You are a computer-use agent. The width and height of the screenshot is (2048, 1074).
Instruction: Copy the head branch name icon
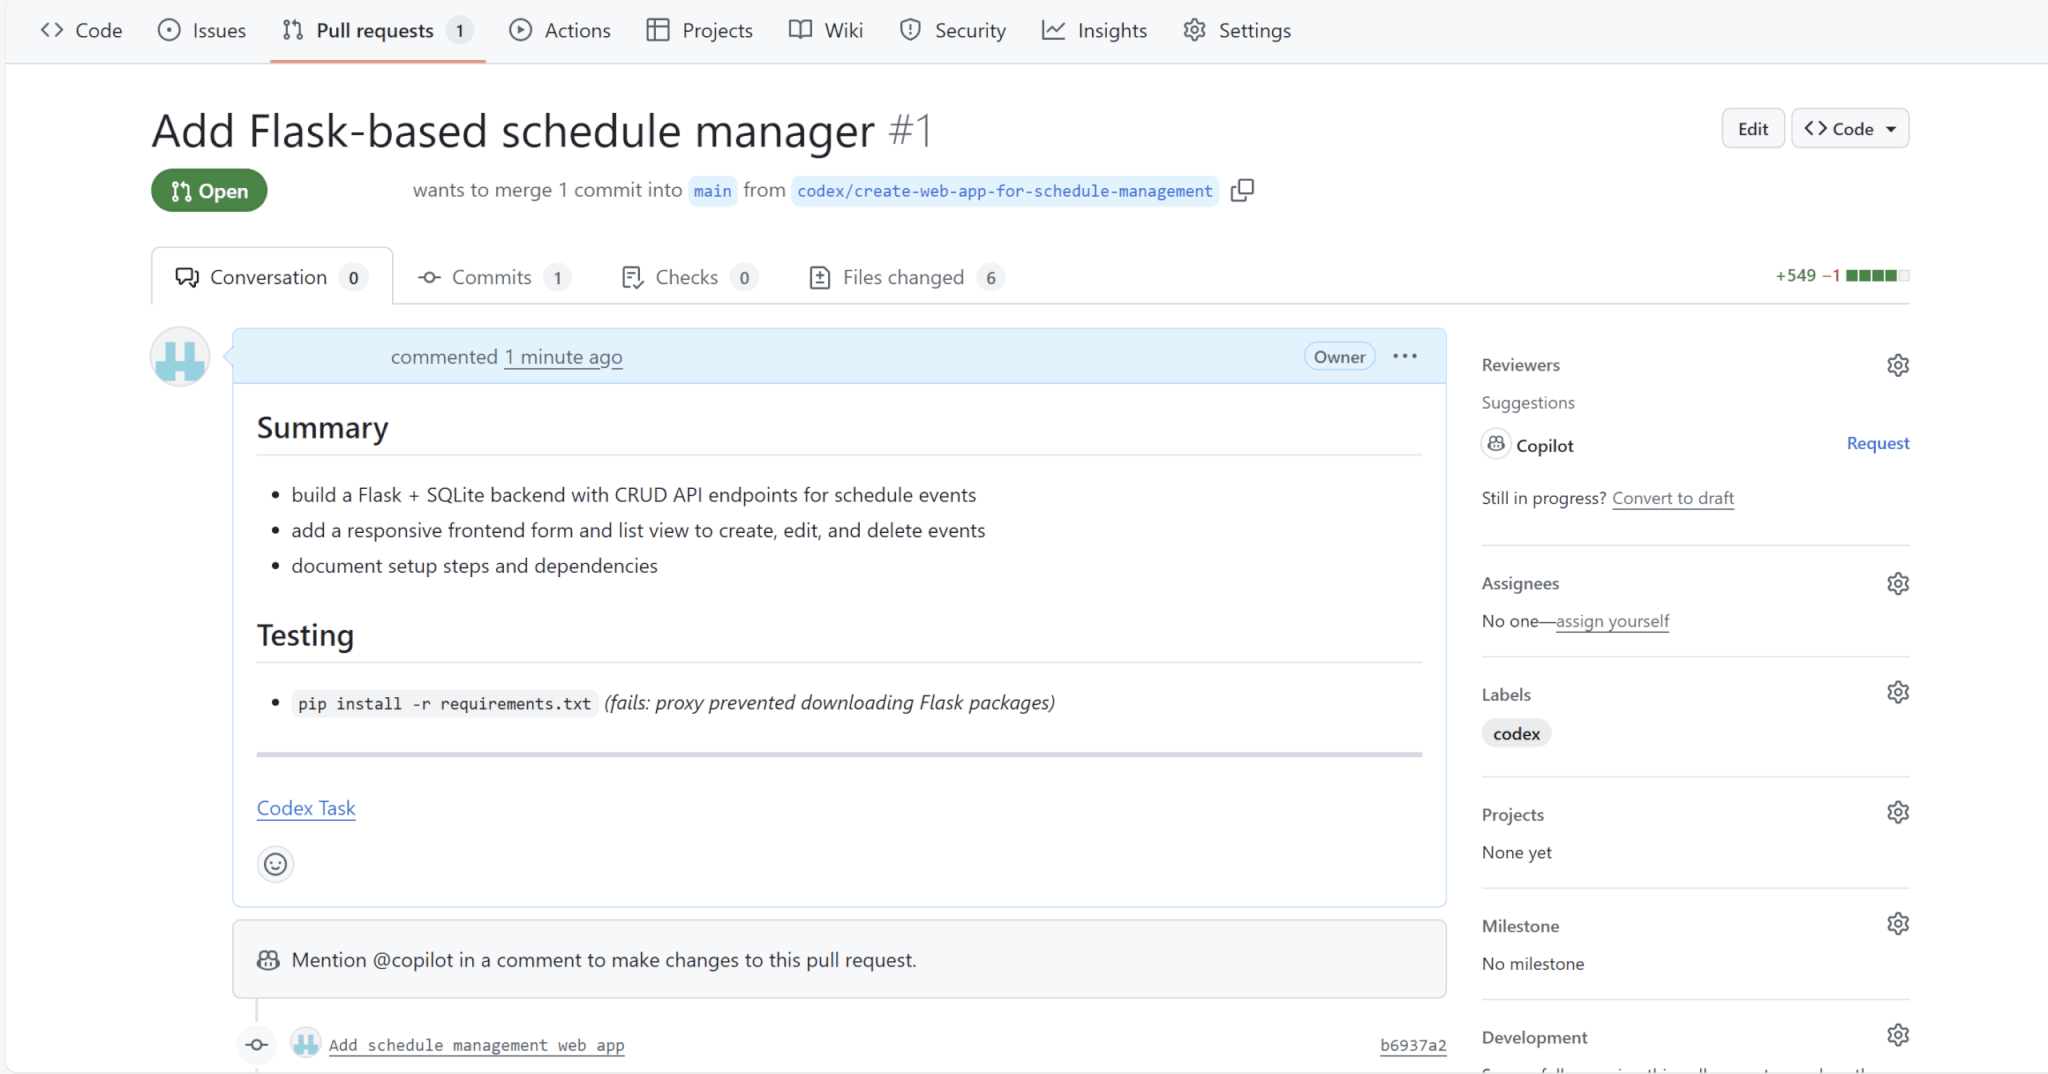coord(1242,190)
